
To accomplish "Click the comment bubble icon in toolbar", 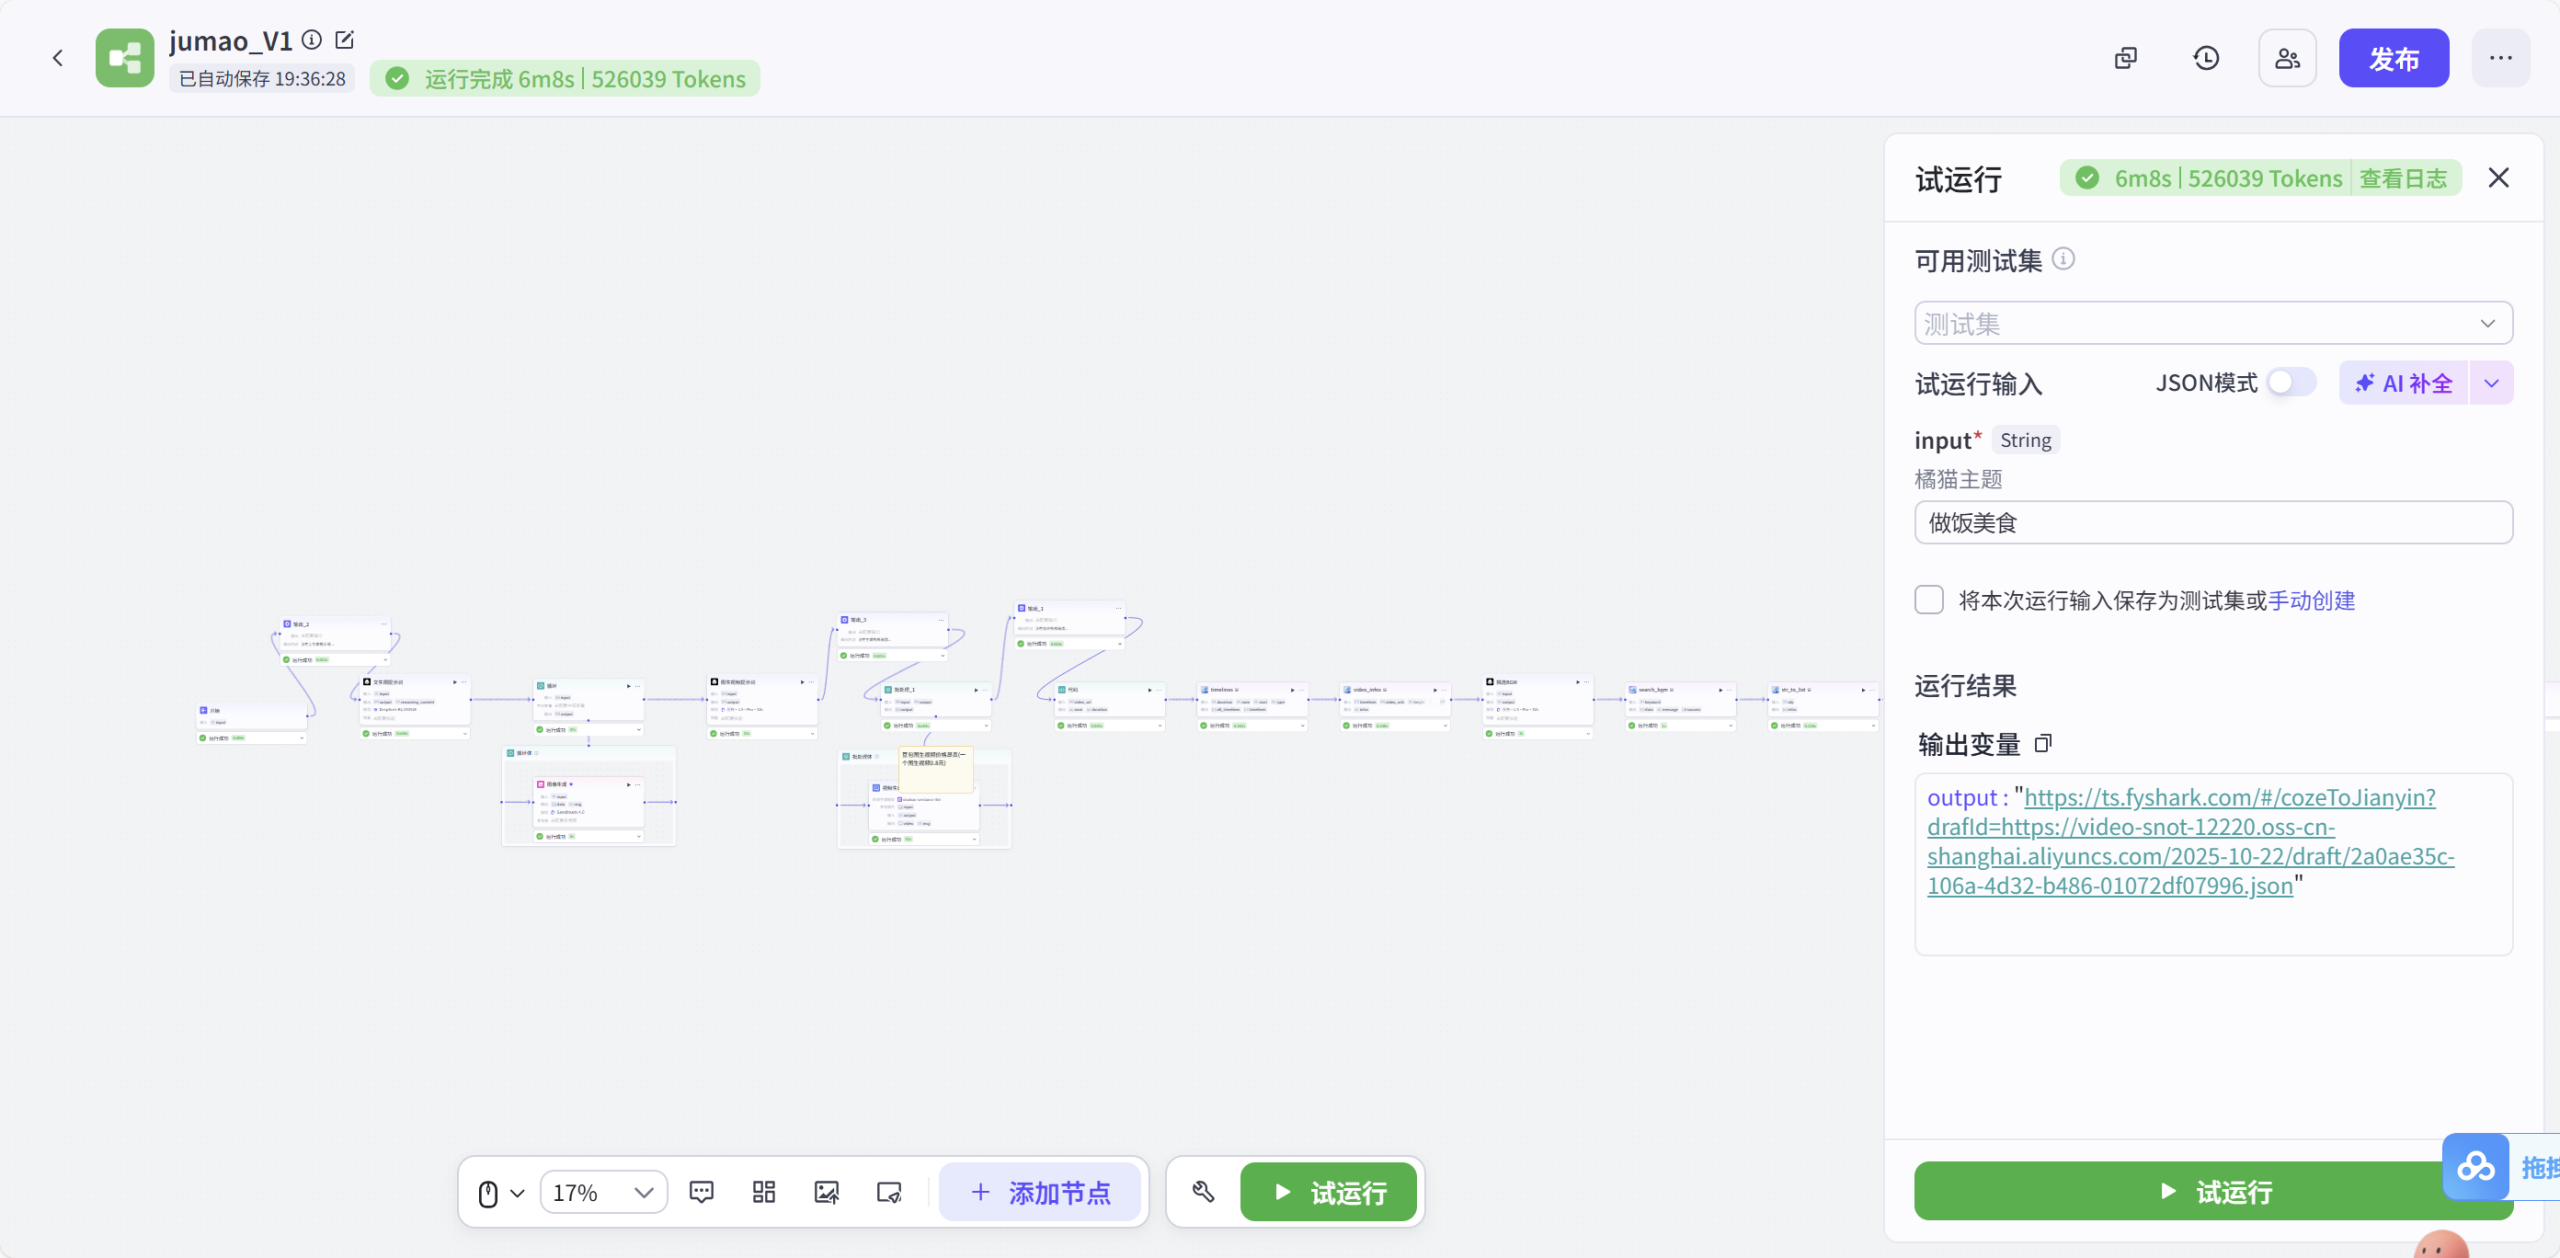I will point(701,1192).
